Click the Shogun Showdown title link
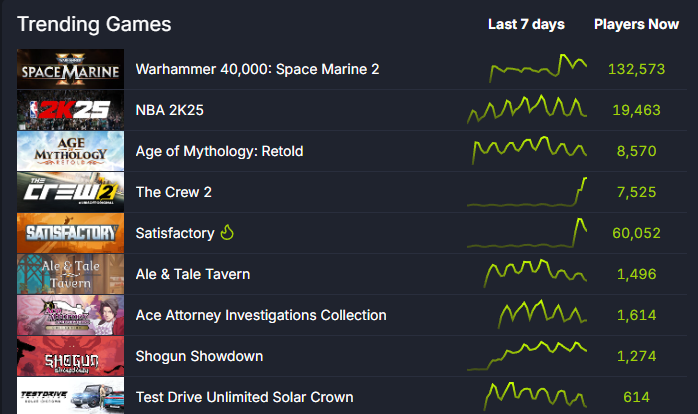Image resolution: width=698 pixels, height=414 pixels. point(199,356)
